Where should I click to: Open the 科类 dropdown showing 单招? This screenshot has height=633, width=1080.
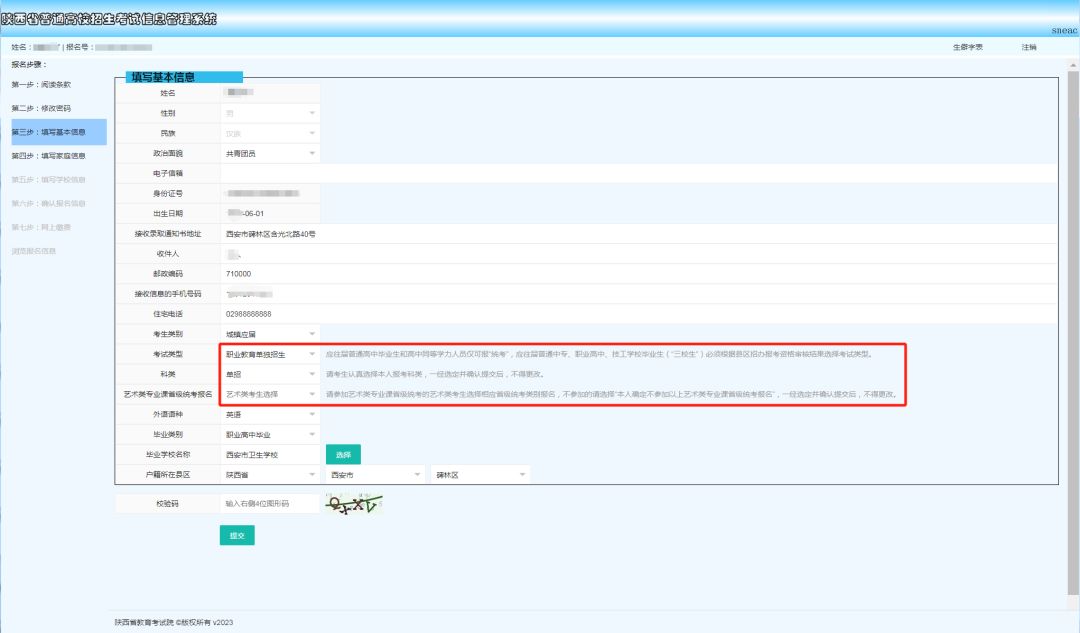(x=270, y=374)
